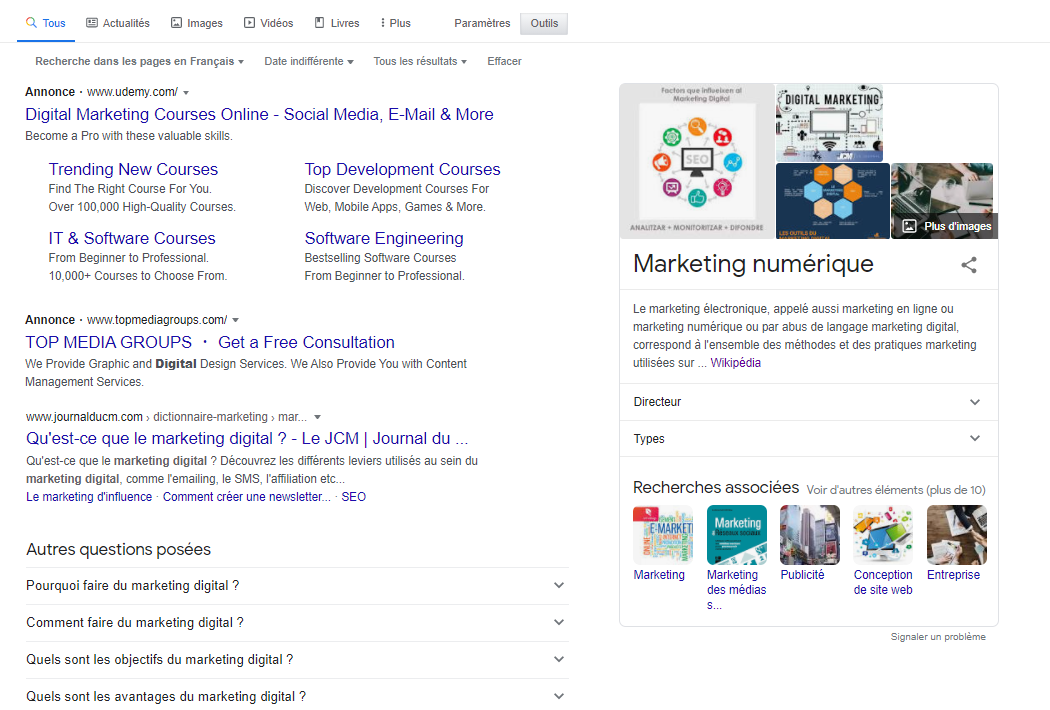This screenshot has width=1050, height=710.
Task: Switch to the Images tab
Action: click(x=197, y=23)
